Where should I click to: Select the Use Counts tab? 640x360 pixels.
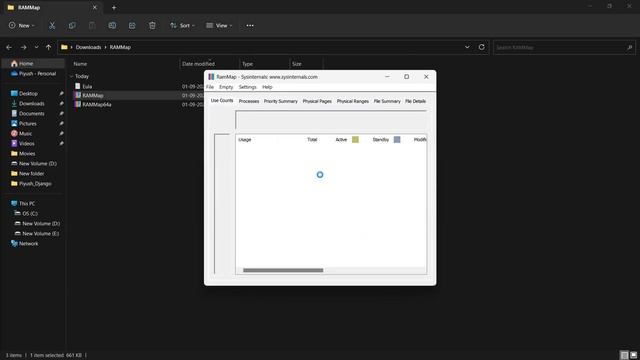(222, 100)
